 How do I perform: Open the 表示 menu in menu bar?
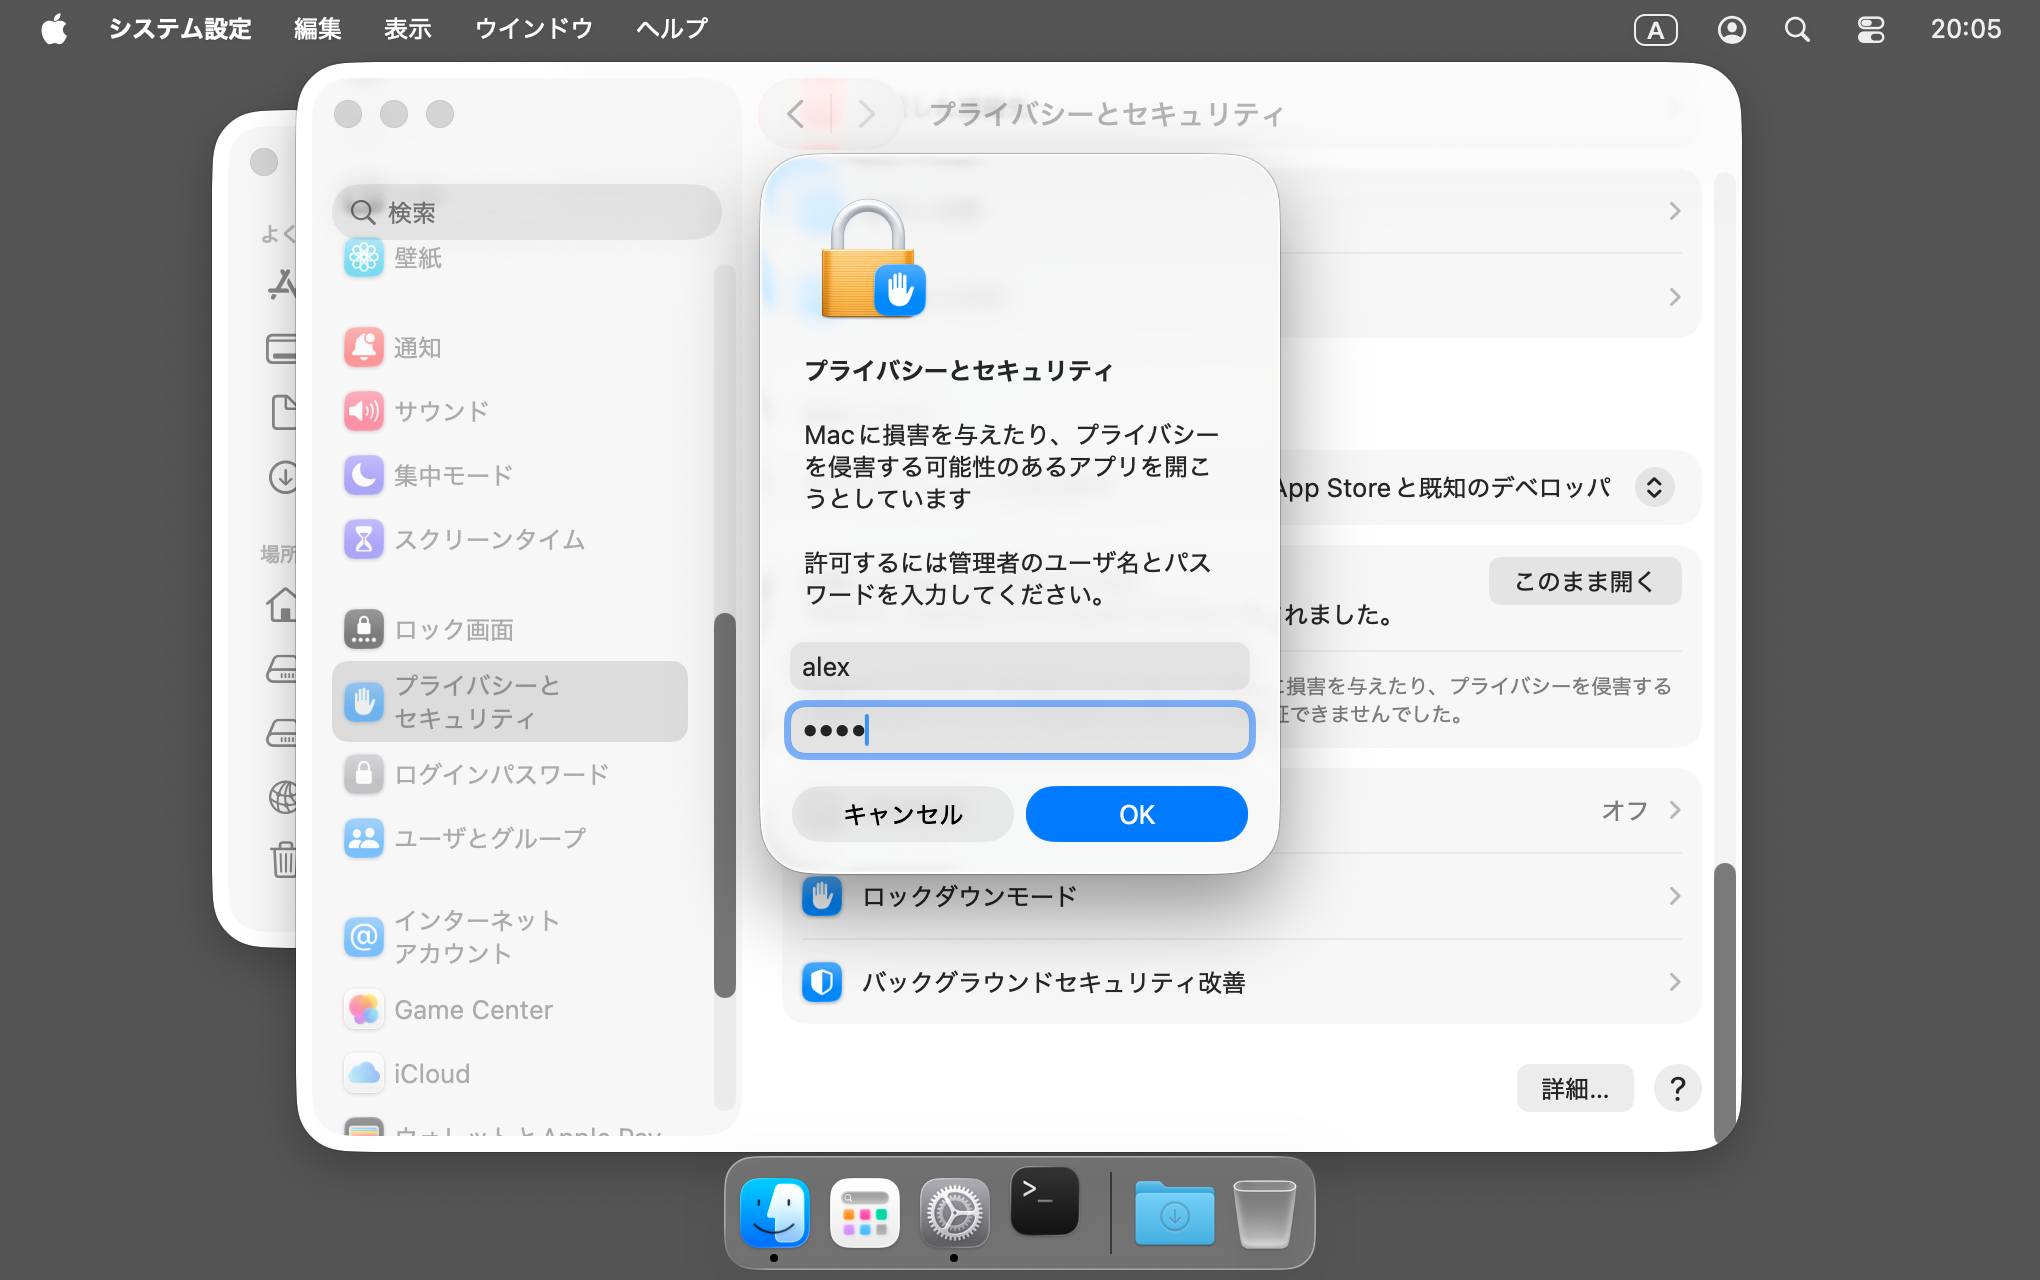pos(407,29)
